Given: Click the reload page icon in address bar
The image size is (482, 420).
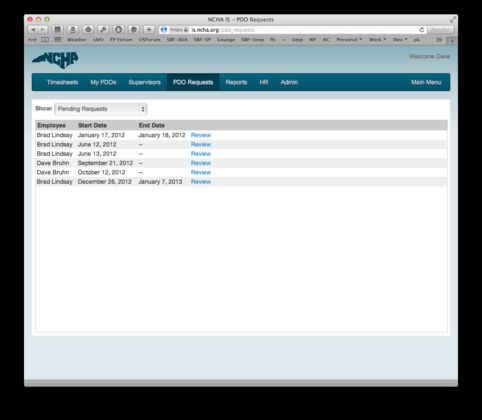Looking at the screenshot, I should coord(422,30).
